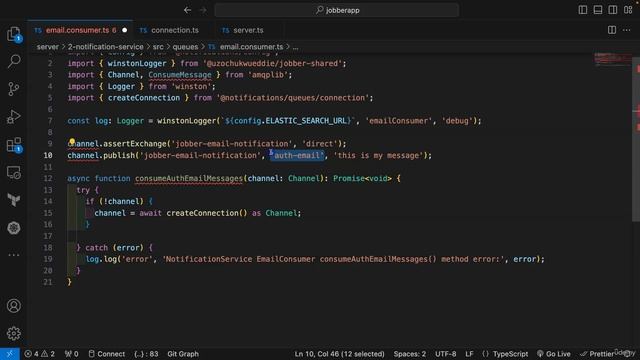This screenshot has height=360, width=640.
Task: Open Run and Debug view
Action: [x=14, y=117]
